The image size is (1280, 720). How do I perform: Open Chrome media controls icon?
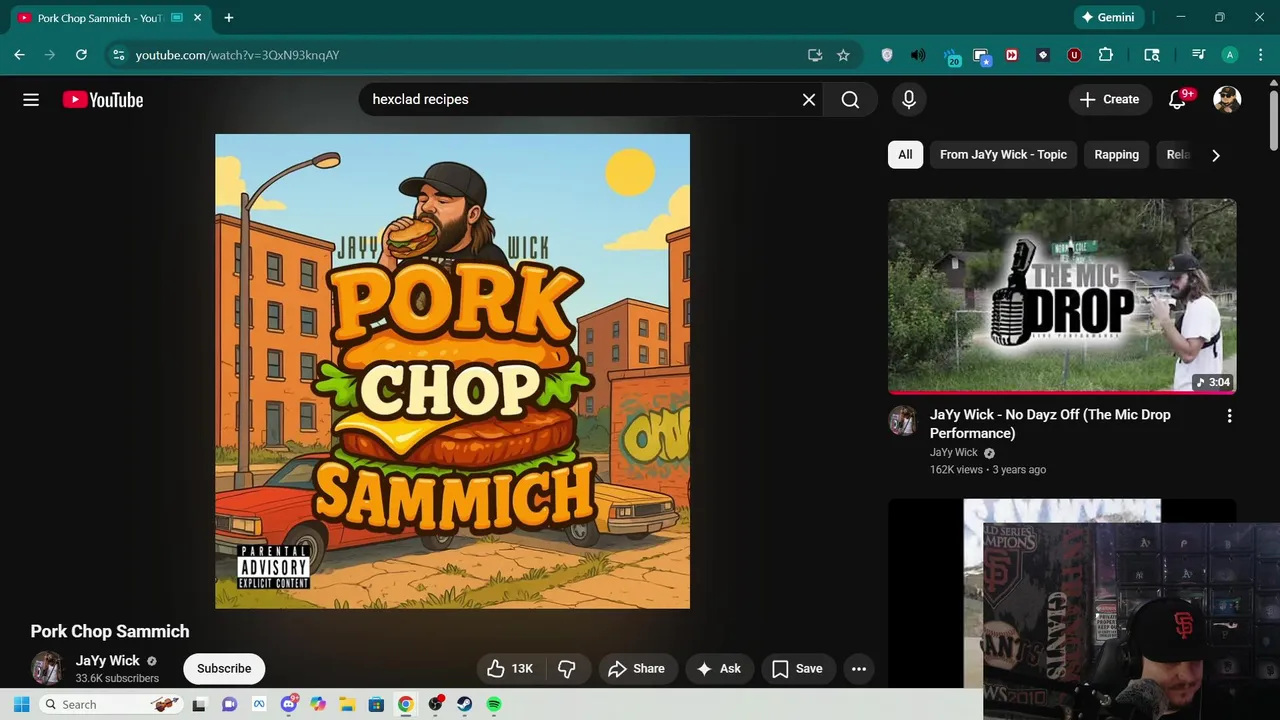click(1198, 55)
